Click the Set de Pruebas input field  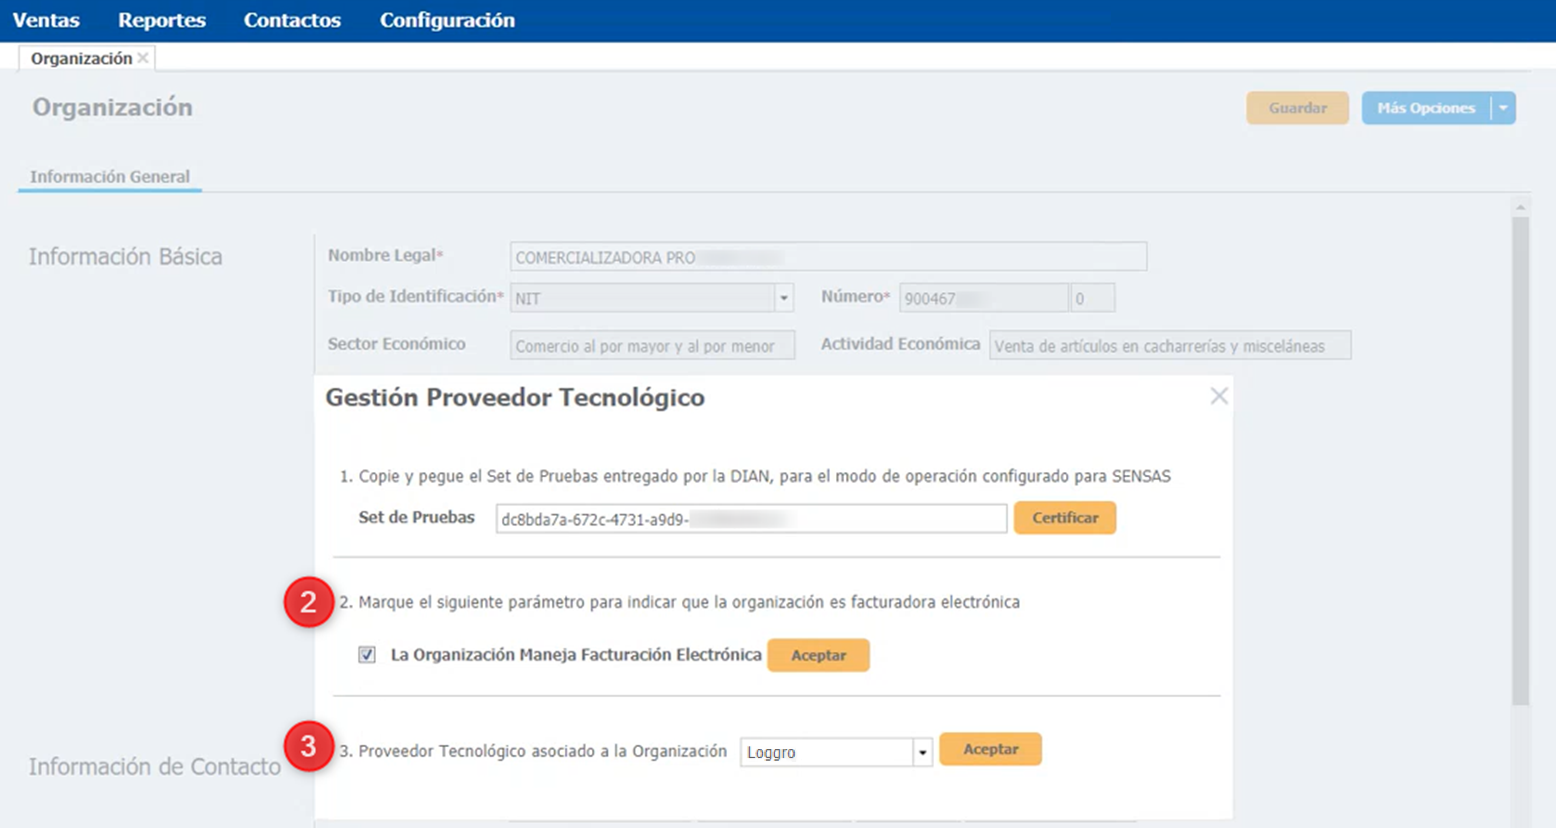pos(750,519)
